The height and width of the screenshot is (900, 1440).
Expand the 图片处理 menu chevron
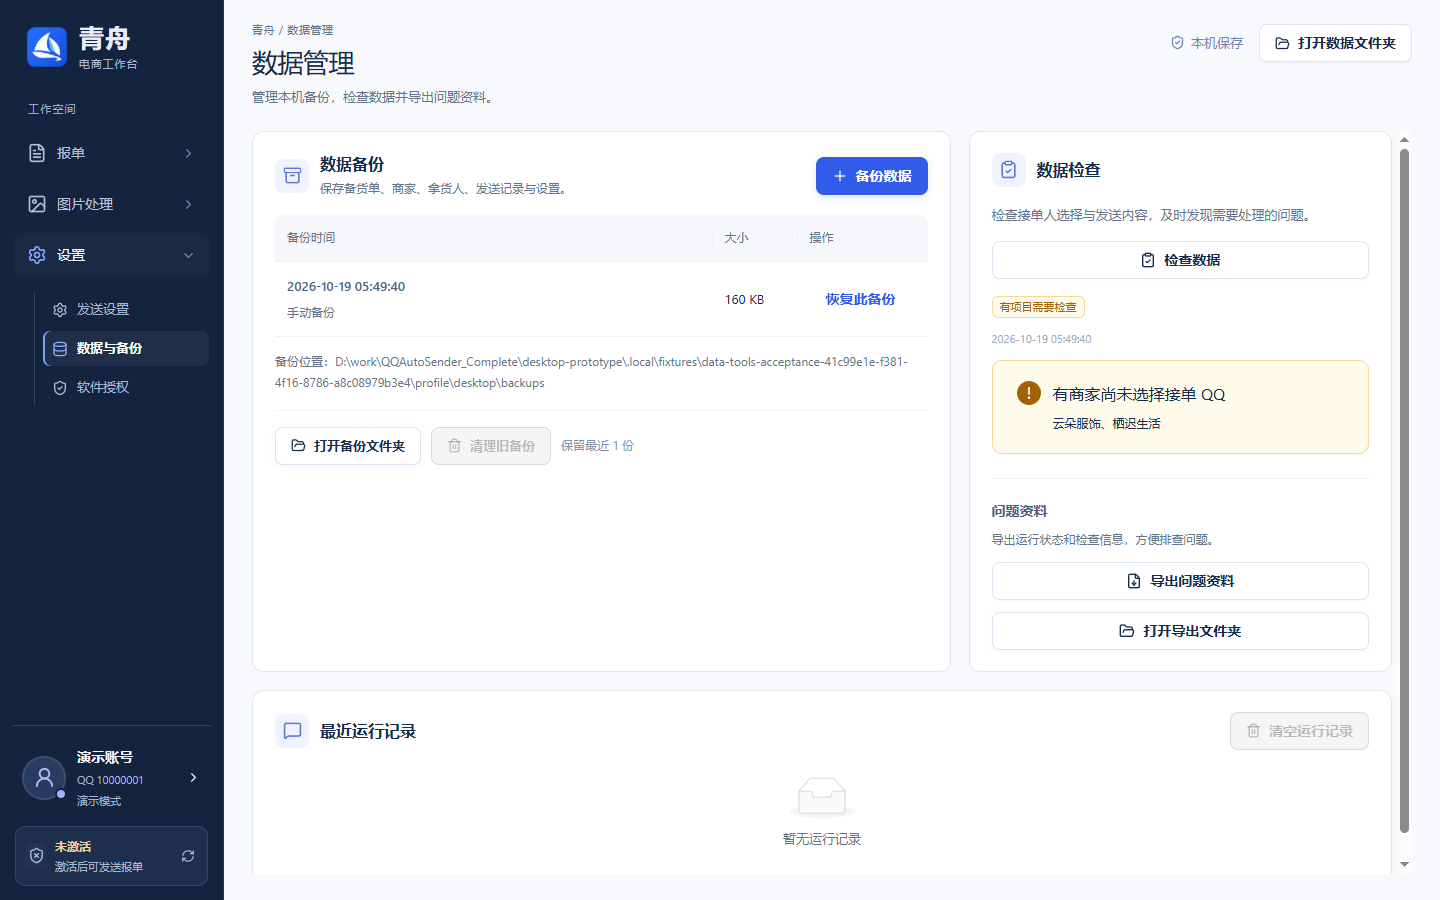coord(188,204)
